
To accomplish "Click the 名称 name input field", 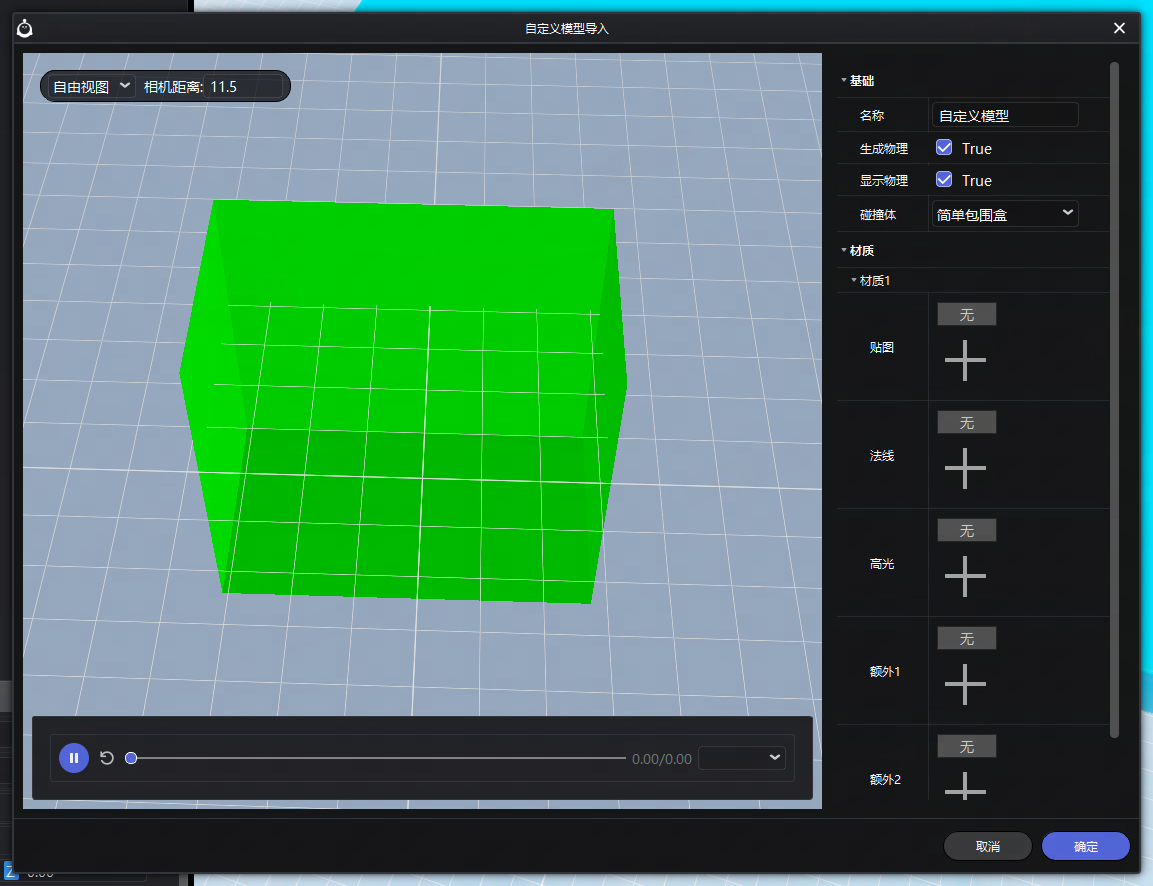I will tap(1004, 115).
